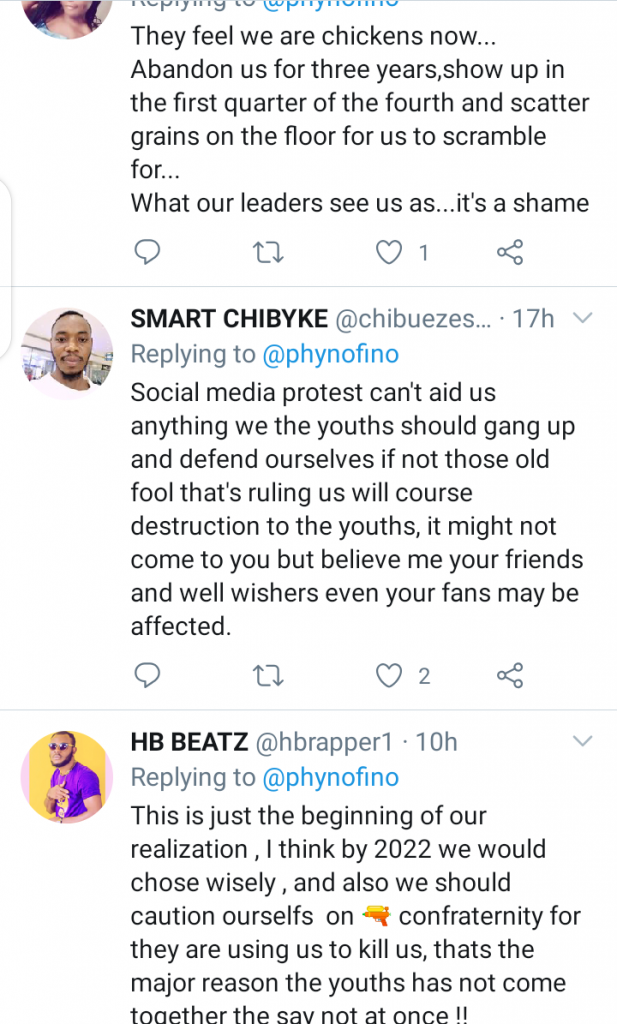The height and width of the screenshot is (1024, 617).
Task: Reply to the chickens tweet
Action: pyautogui.click(x=147, y=252)
